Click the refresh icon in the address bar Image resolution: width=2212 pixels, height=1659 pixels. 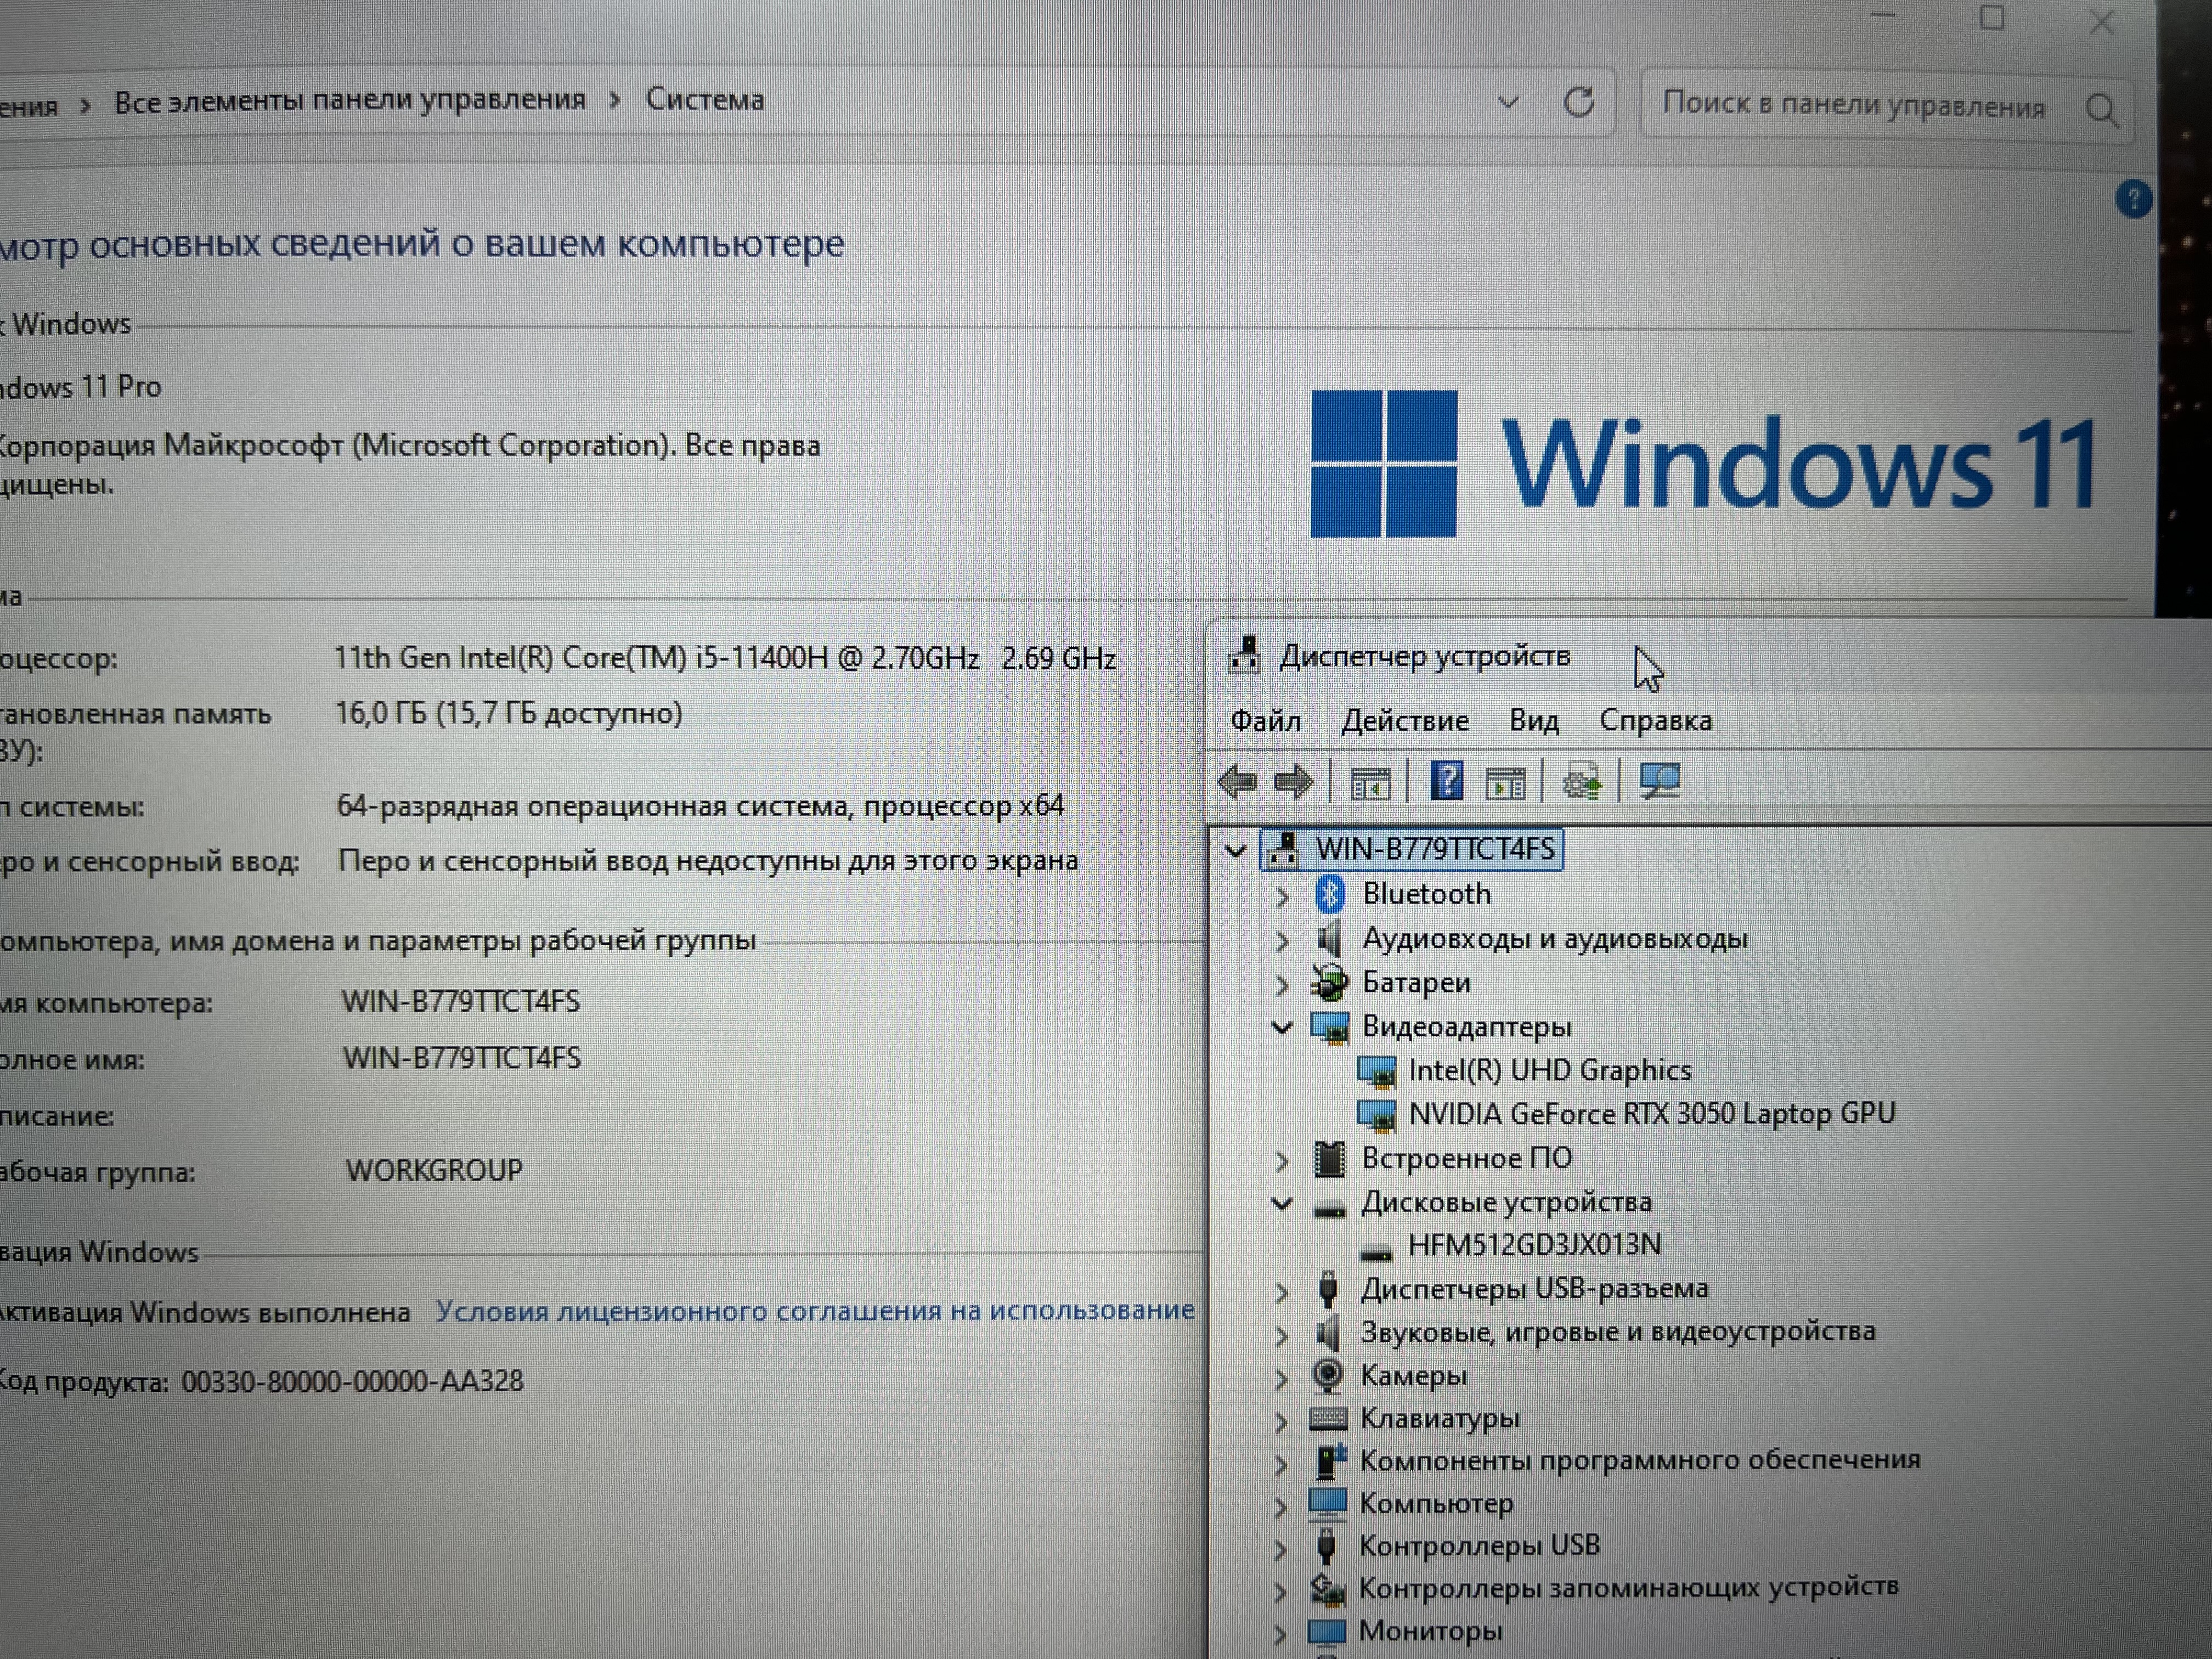point(1578,102)
